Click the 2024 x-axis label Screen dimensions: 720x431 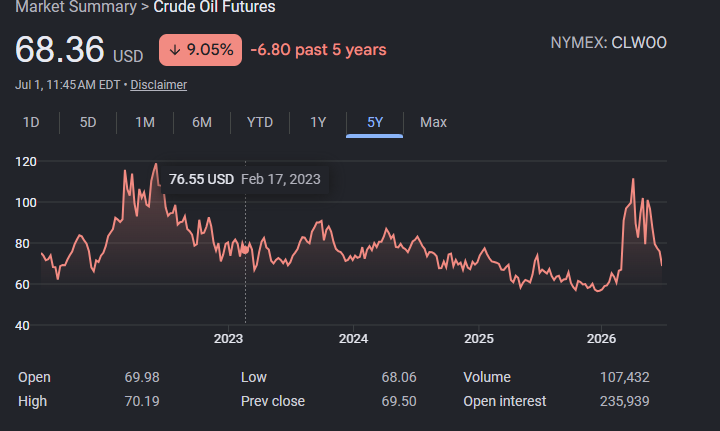click(353, 339)
